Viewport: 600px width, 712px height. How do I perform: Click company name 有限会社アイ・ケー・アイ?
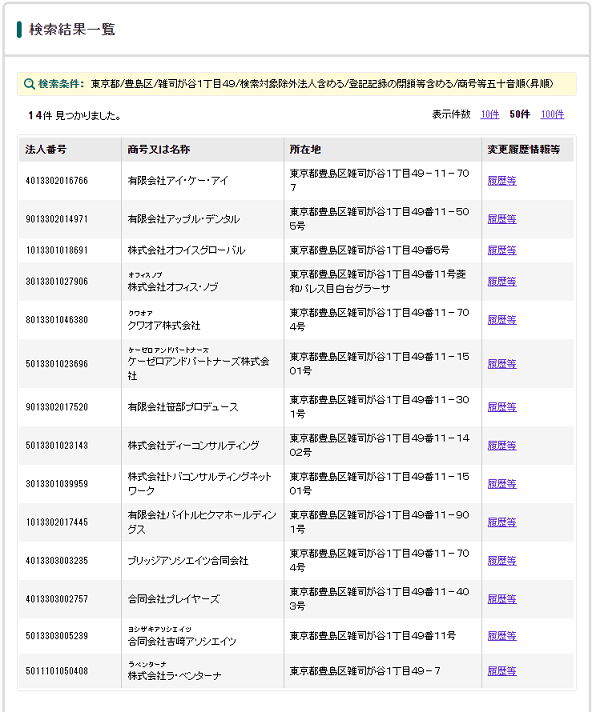(x=178, y=181)
